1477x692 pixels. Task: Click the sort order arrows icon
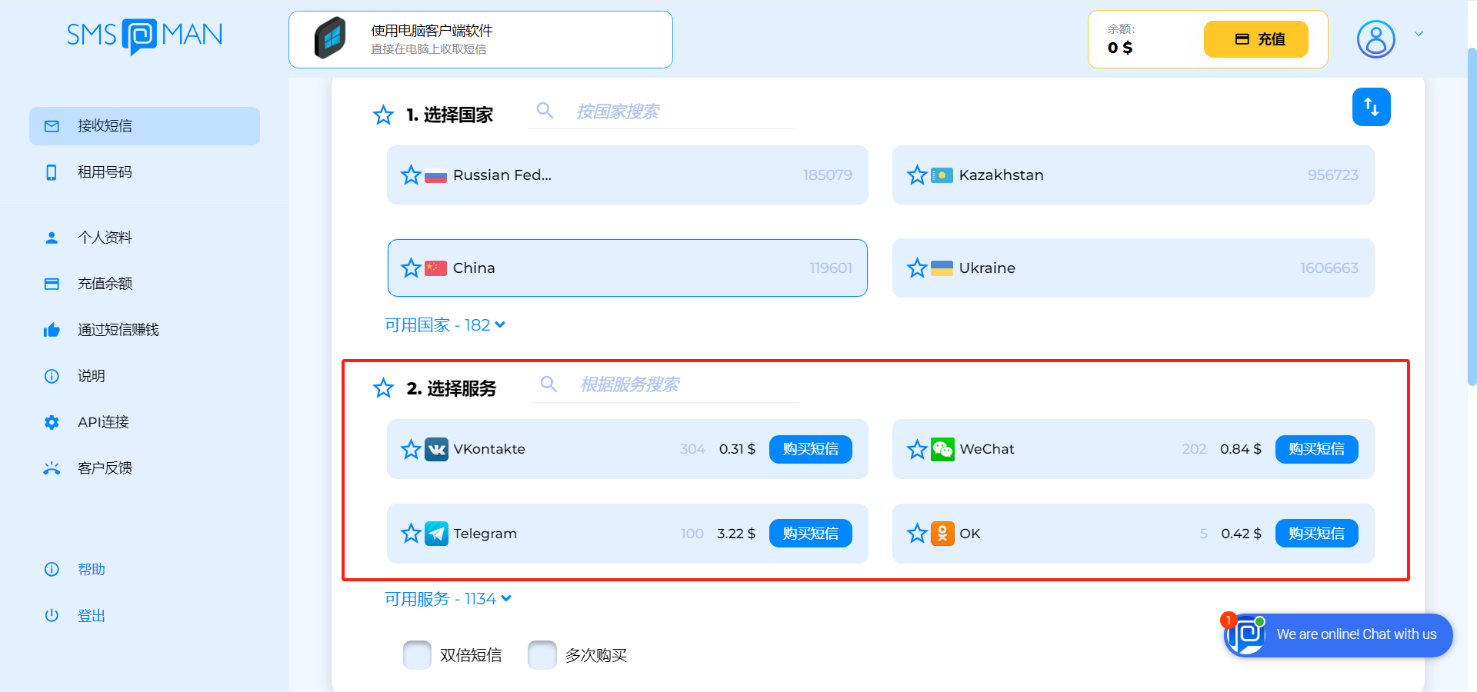click(x=1371, y=106)
